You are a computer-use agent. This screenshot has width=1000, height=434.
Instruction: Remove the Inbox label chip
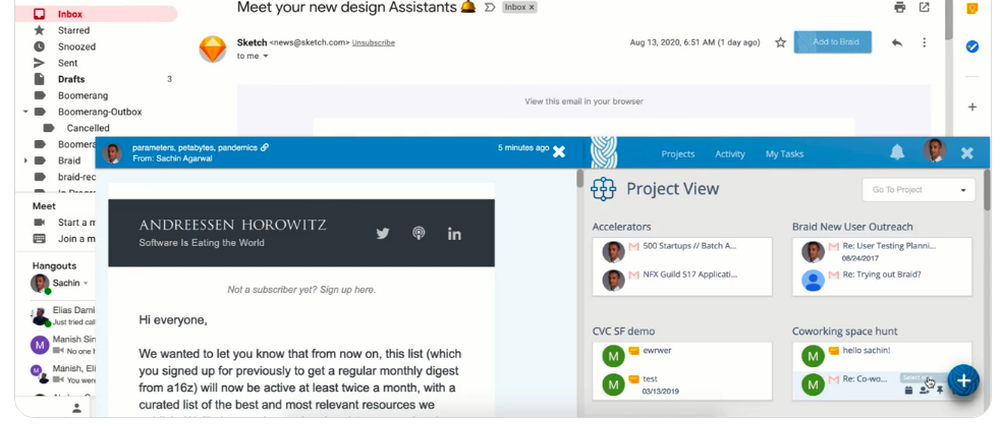(531, 7)
